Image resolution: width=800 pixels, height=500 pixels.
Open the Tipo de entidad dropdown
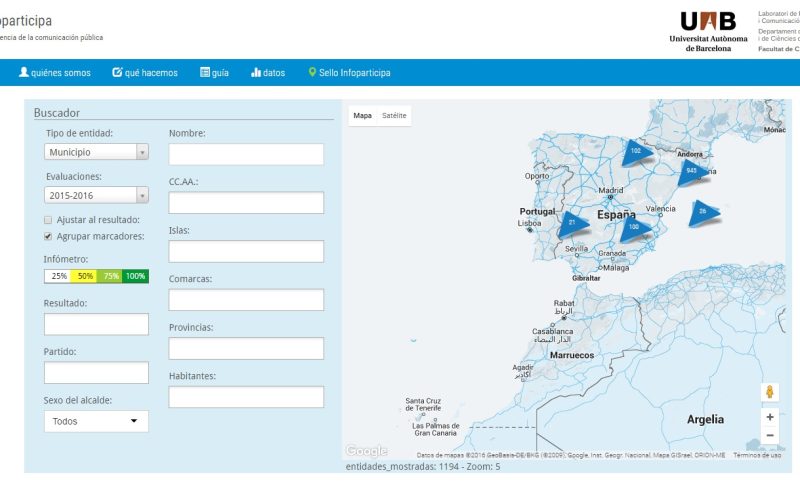click(96, 152)
